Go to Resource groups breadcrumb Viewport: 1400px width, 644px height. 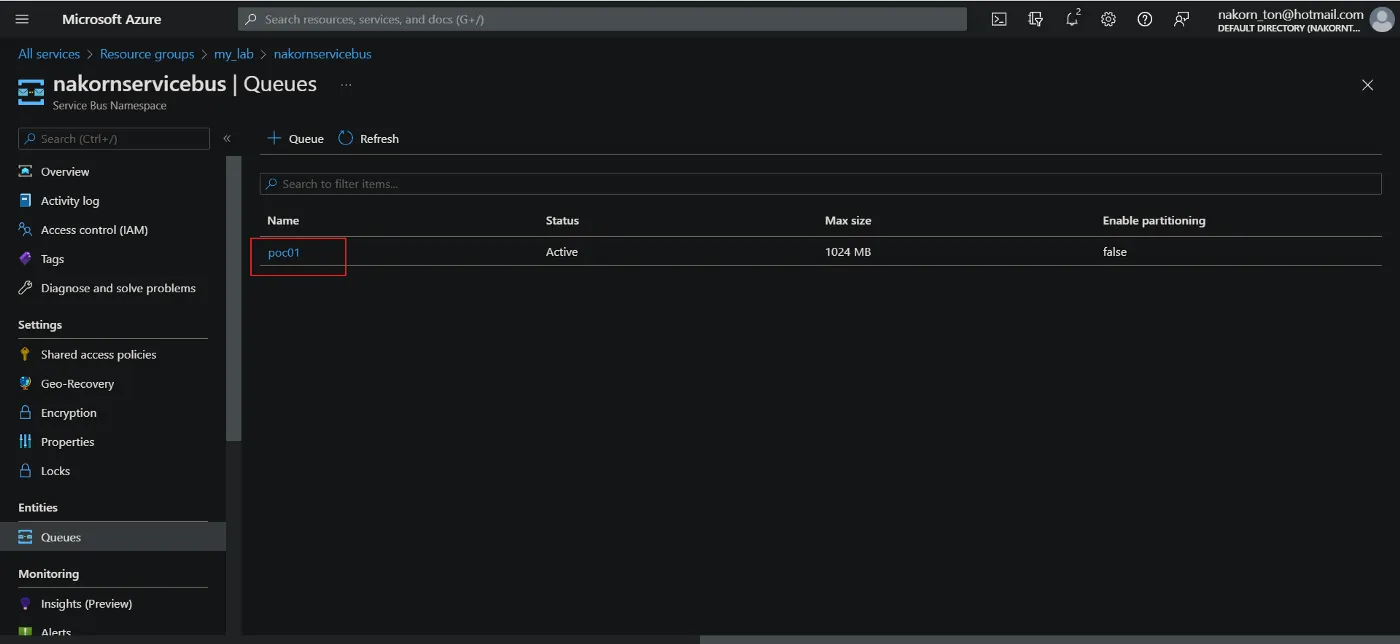click(x=147, y=54)
